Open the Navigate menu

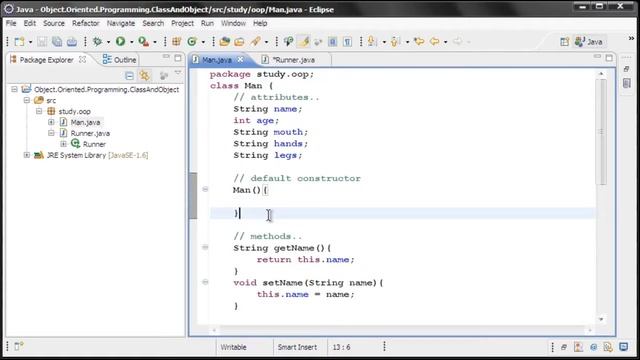pyautogui.click(x=121, y=23)
